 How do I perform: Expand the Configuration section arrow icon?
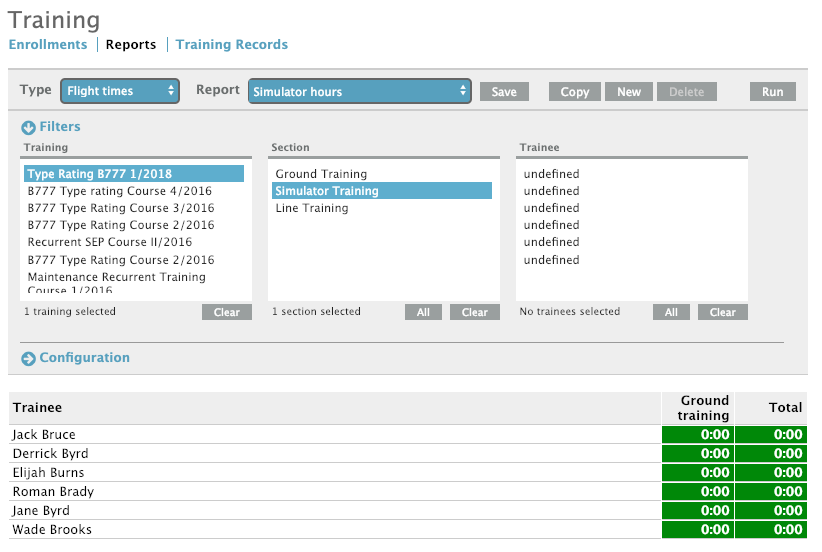pyautogui.click(x=28, y=359)
